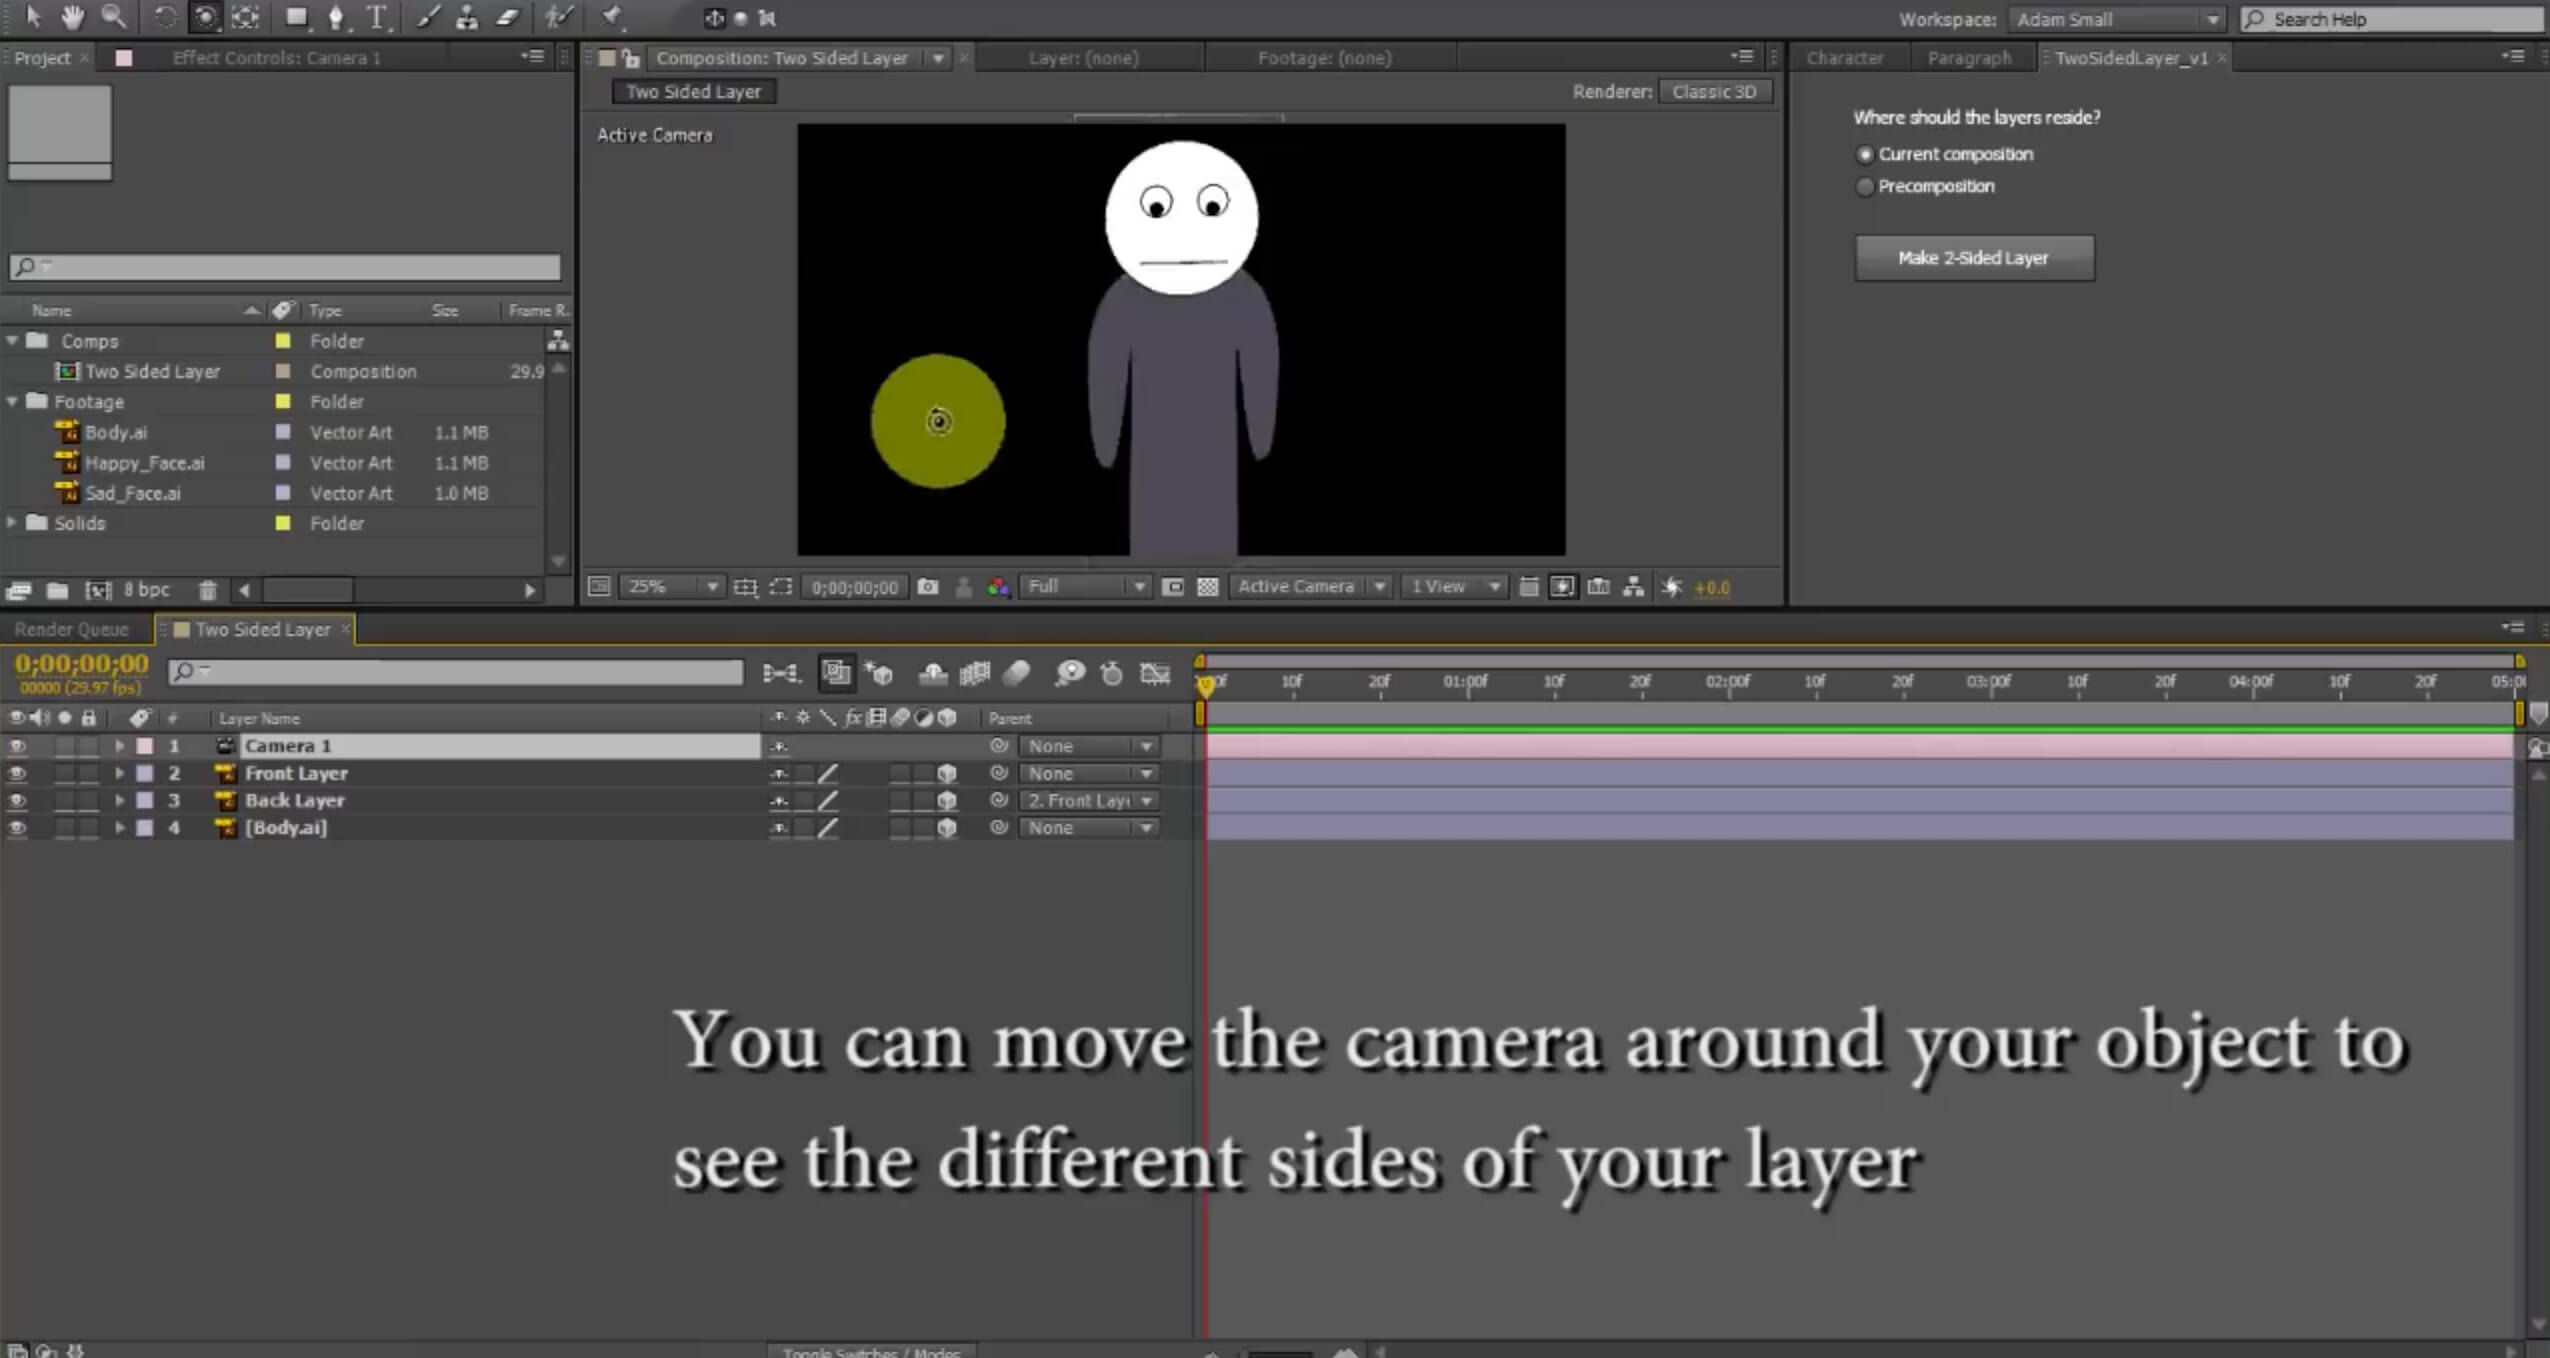The image size is (2550, 1358).
Task: Select the Precomposition radio button
Action: click(1865, 187)
